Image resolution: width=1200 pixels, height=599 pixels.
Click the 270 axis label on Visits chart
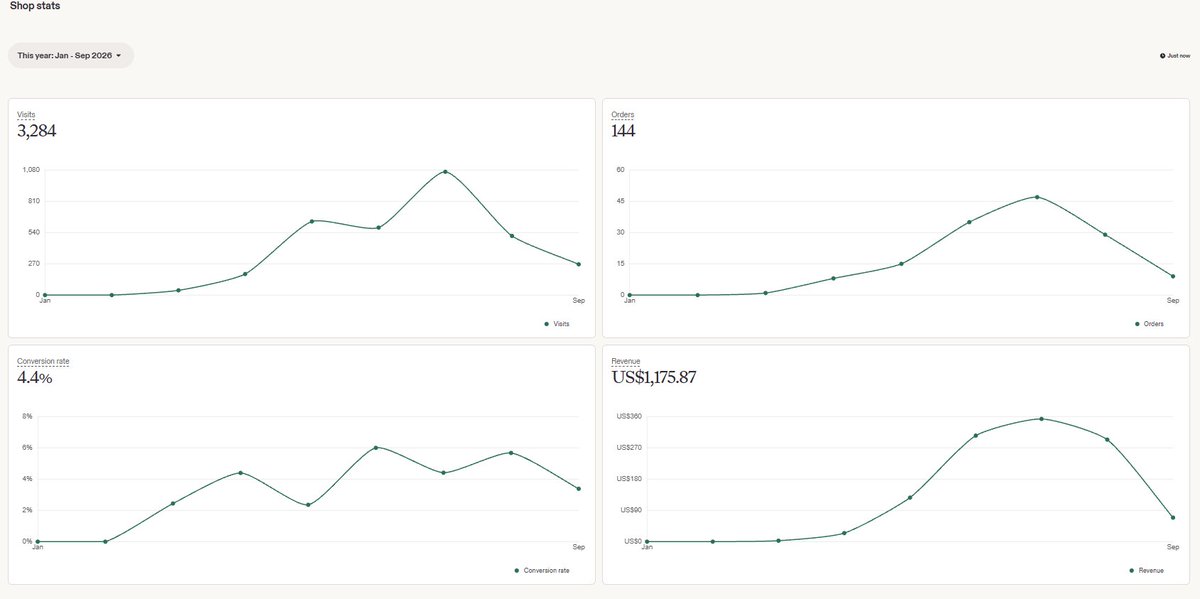point(34,264)
